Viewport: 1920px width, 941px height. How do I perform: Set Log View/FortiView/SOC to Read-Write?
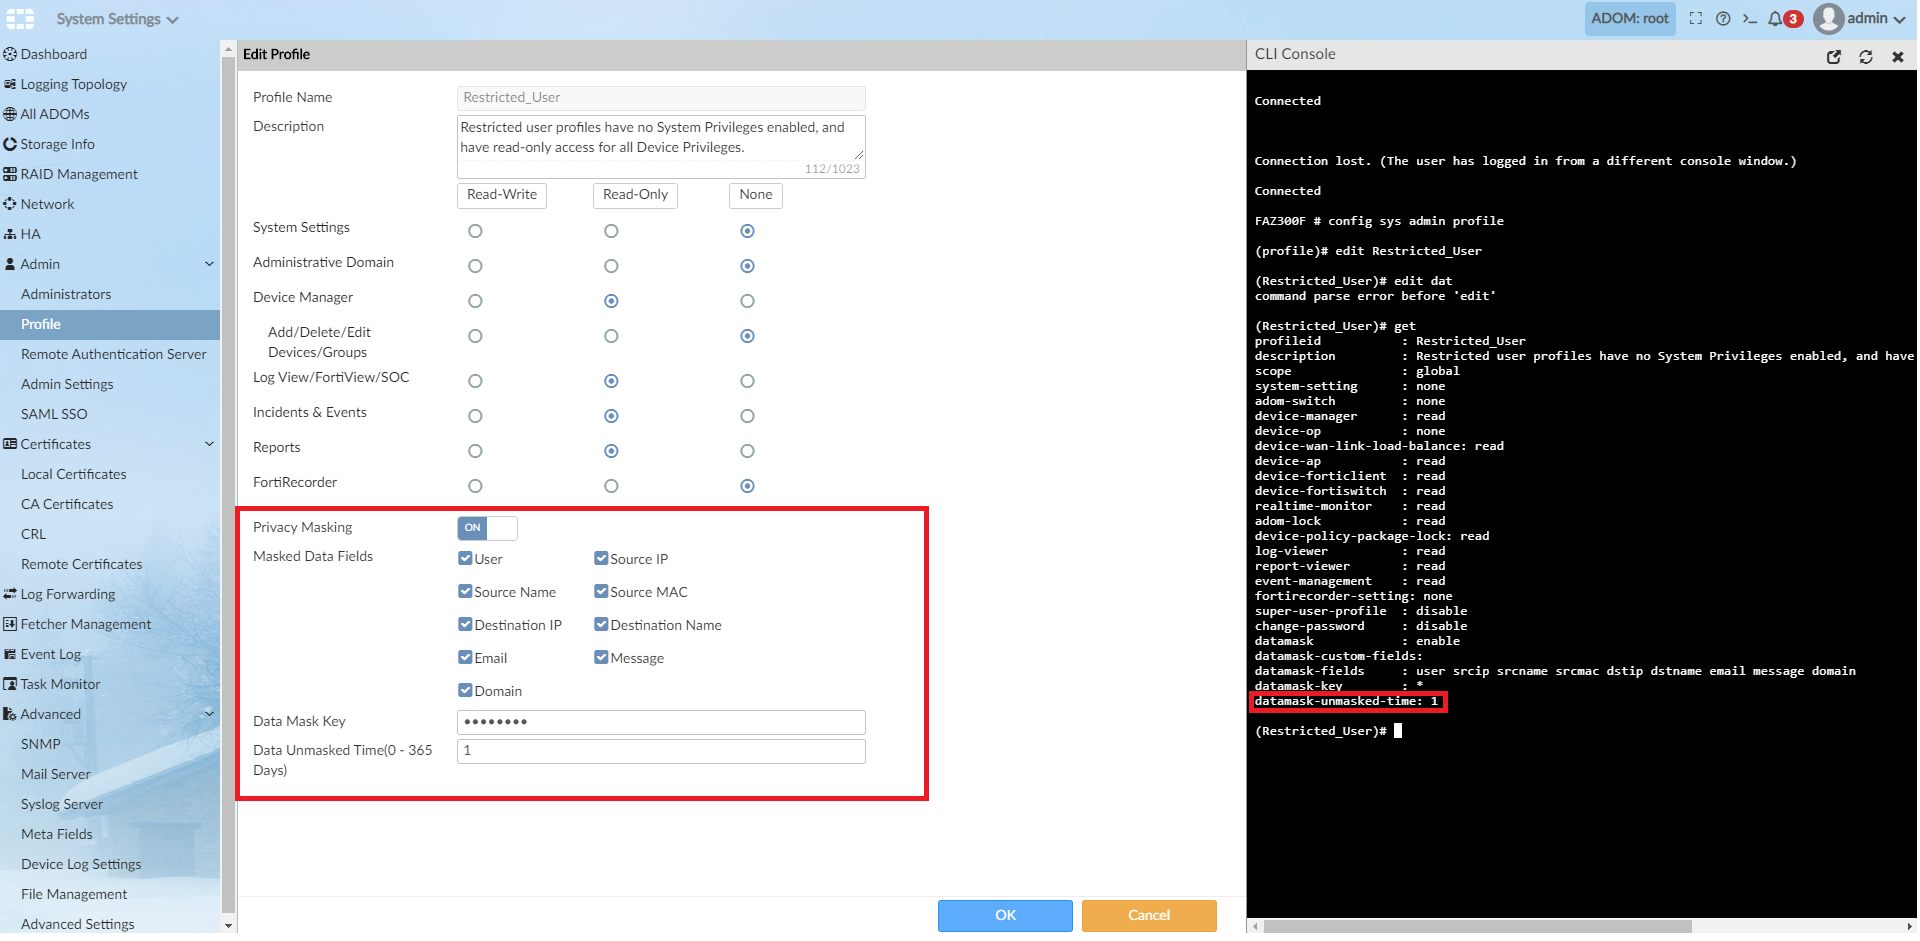click(x=475, y=381)
